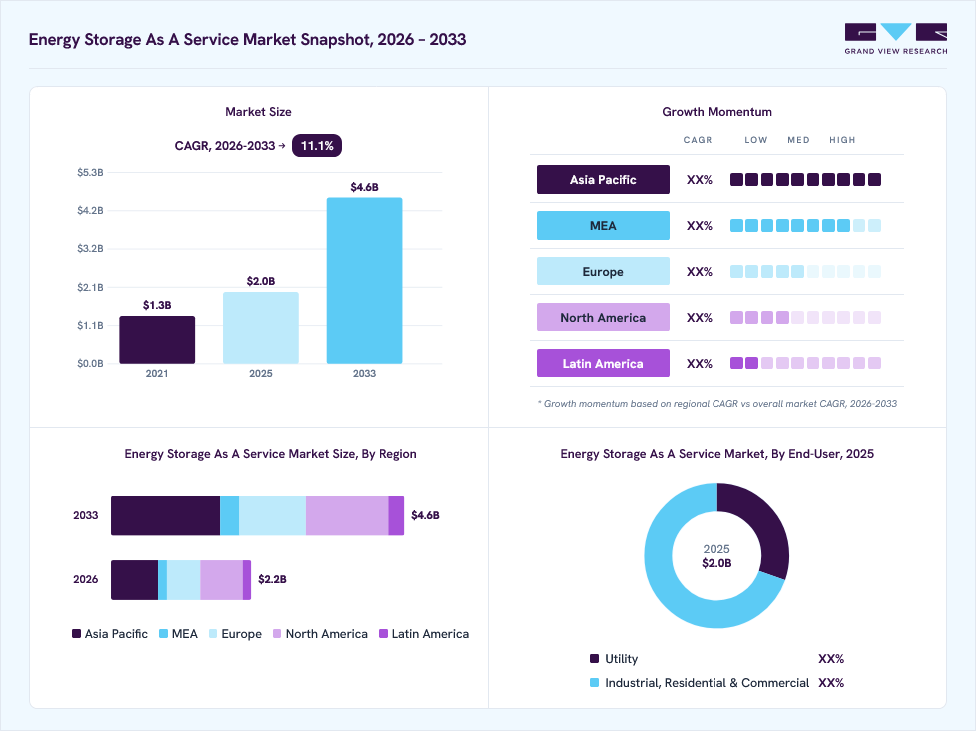Click the Grand View Research logo
This screenshot has width=976, height=731.
click(x=896, y=39)
